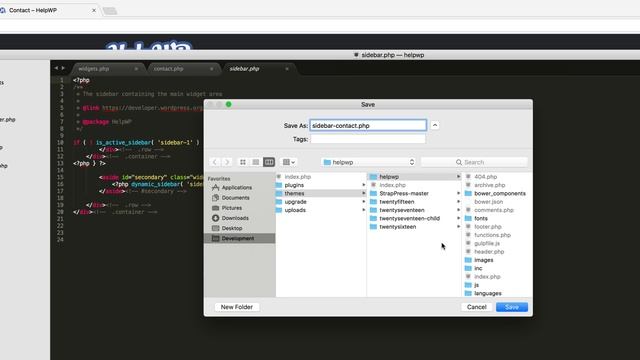Select the upgrade folder
Screen dimensions: 640x360
296,202
